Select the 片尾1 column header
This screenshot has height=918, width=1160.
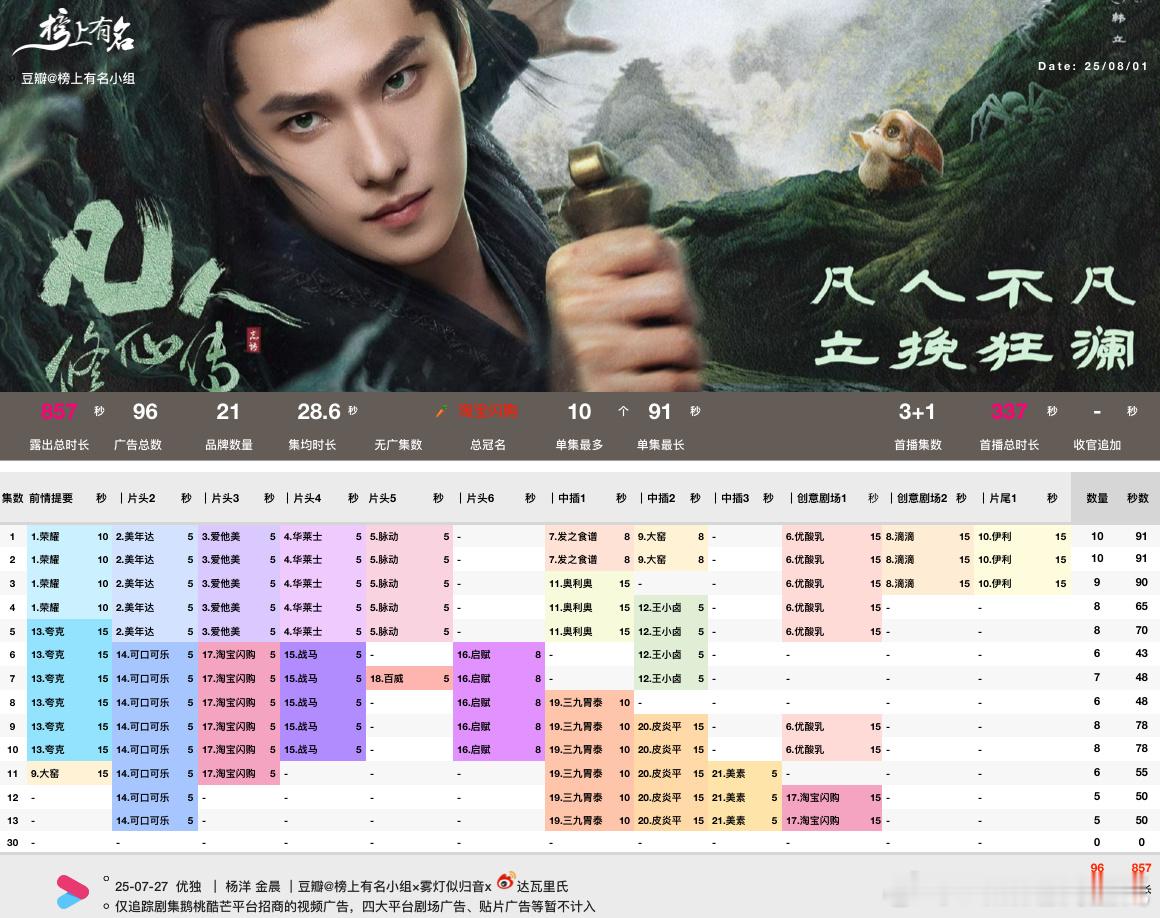click(x=1002, y=498)
